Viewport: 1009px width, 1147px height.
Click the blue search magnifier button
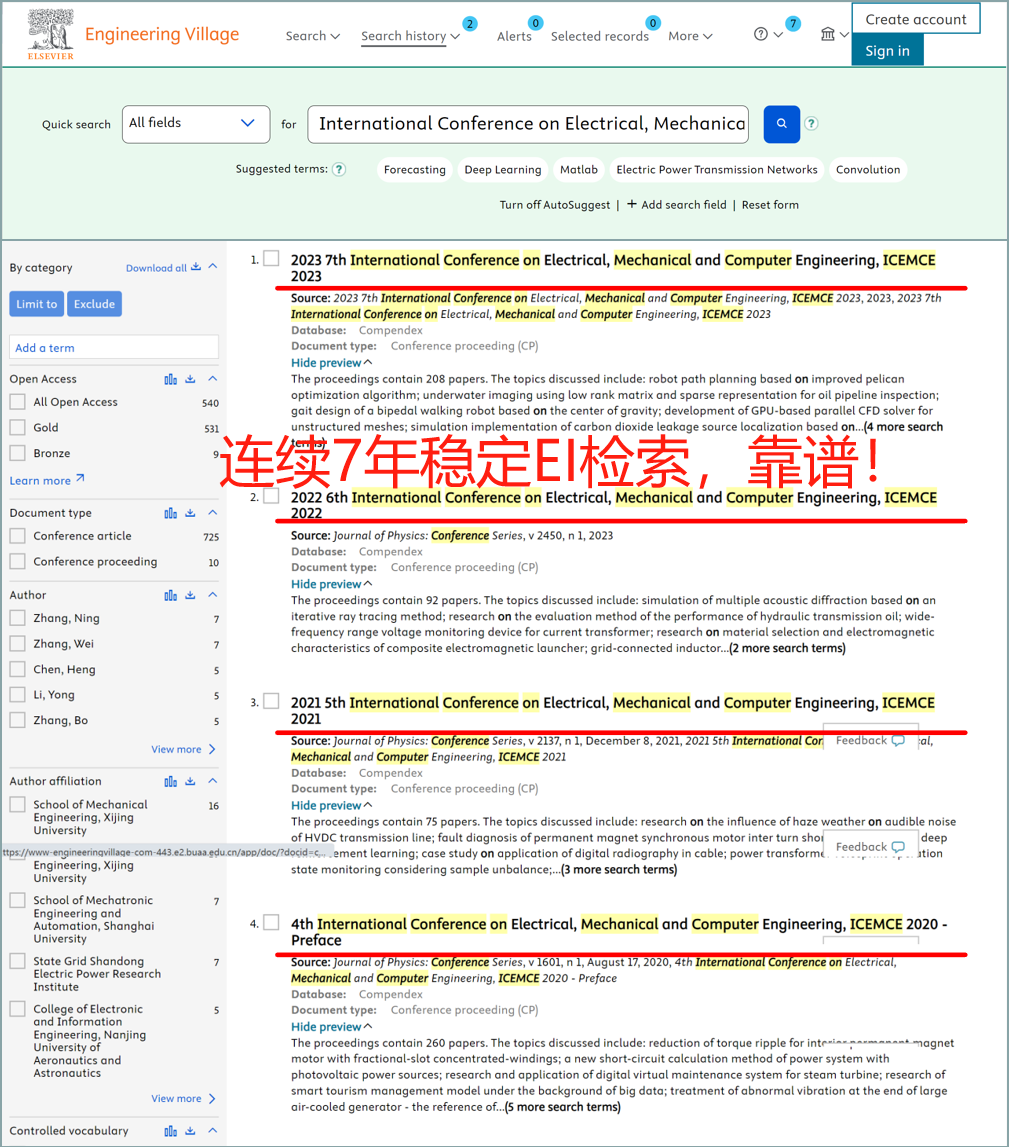(781, 124)
